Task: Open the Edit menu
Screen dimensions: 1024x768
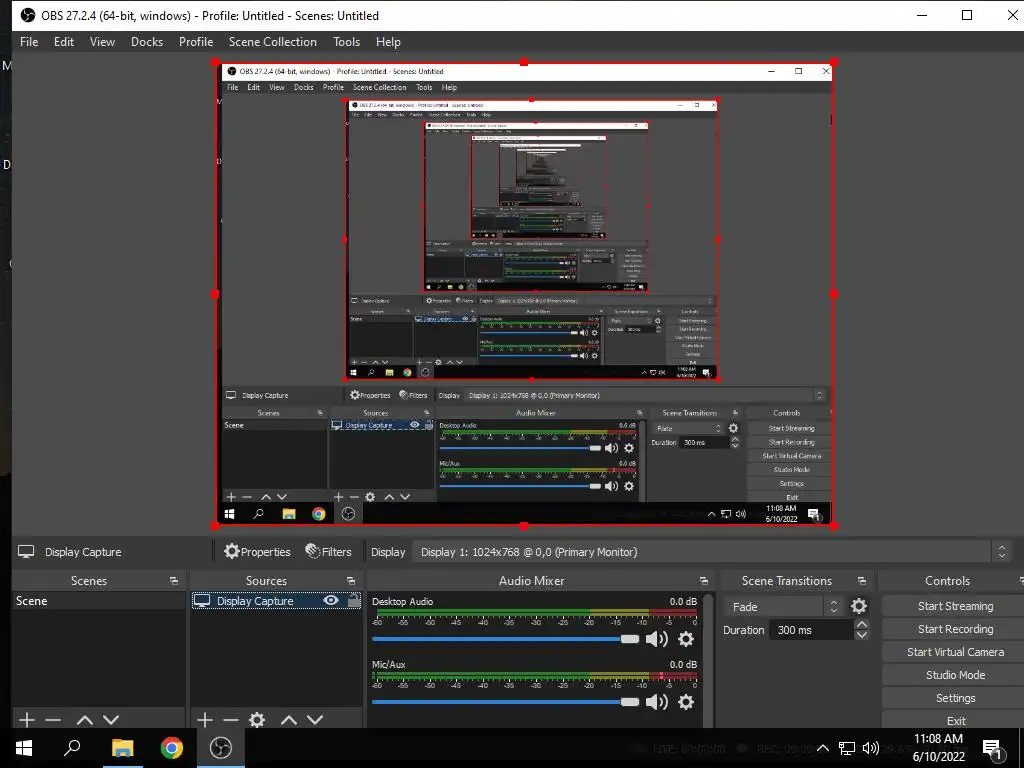Action: [64, 42]
